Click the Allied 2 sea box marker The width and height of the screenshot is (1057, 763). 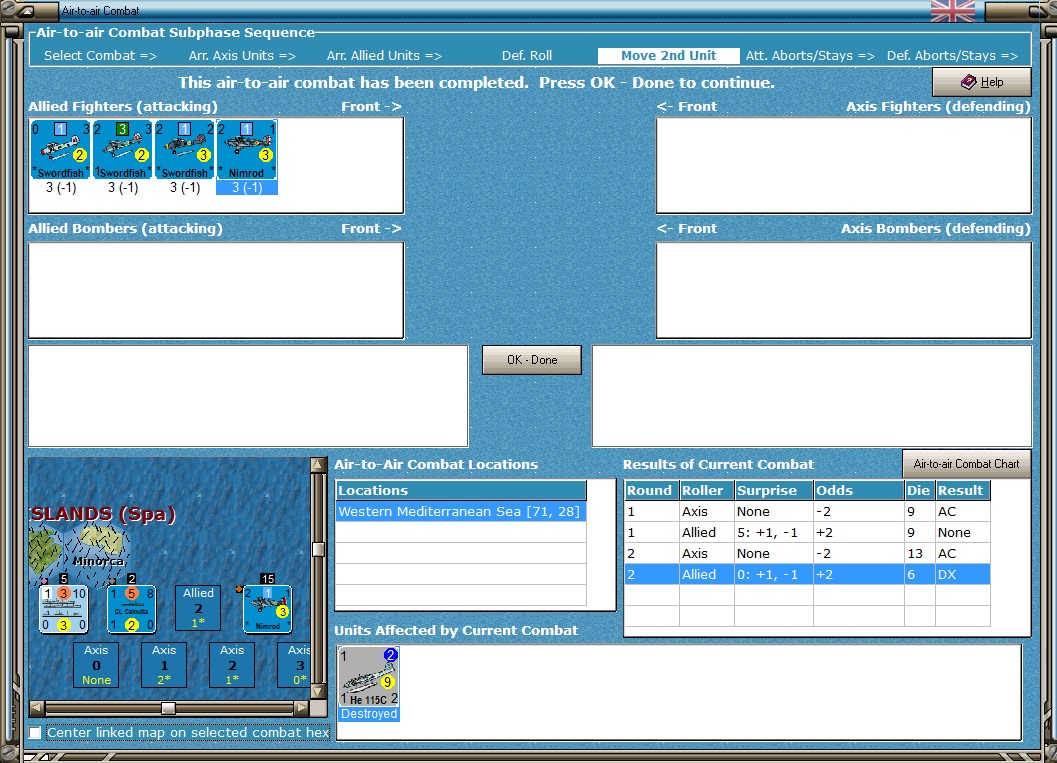pos(198,607)
